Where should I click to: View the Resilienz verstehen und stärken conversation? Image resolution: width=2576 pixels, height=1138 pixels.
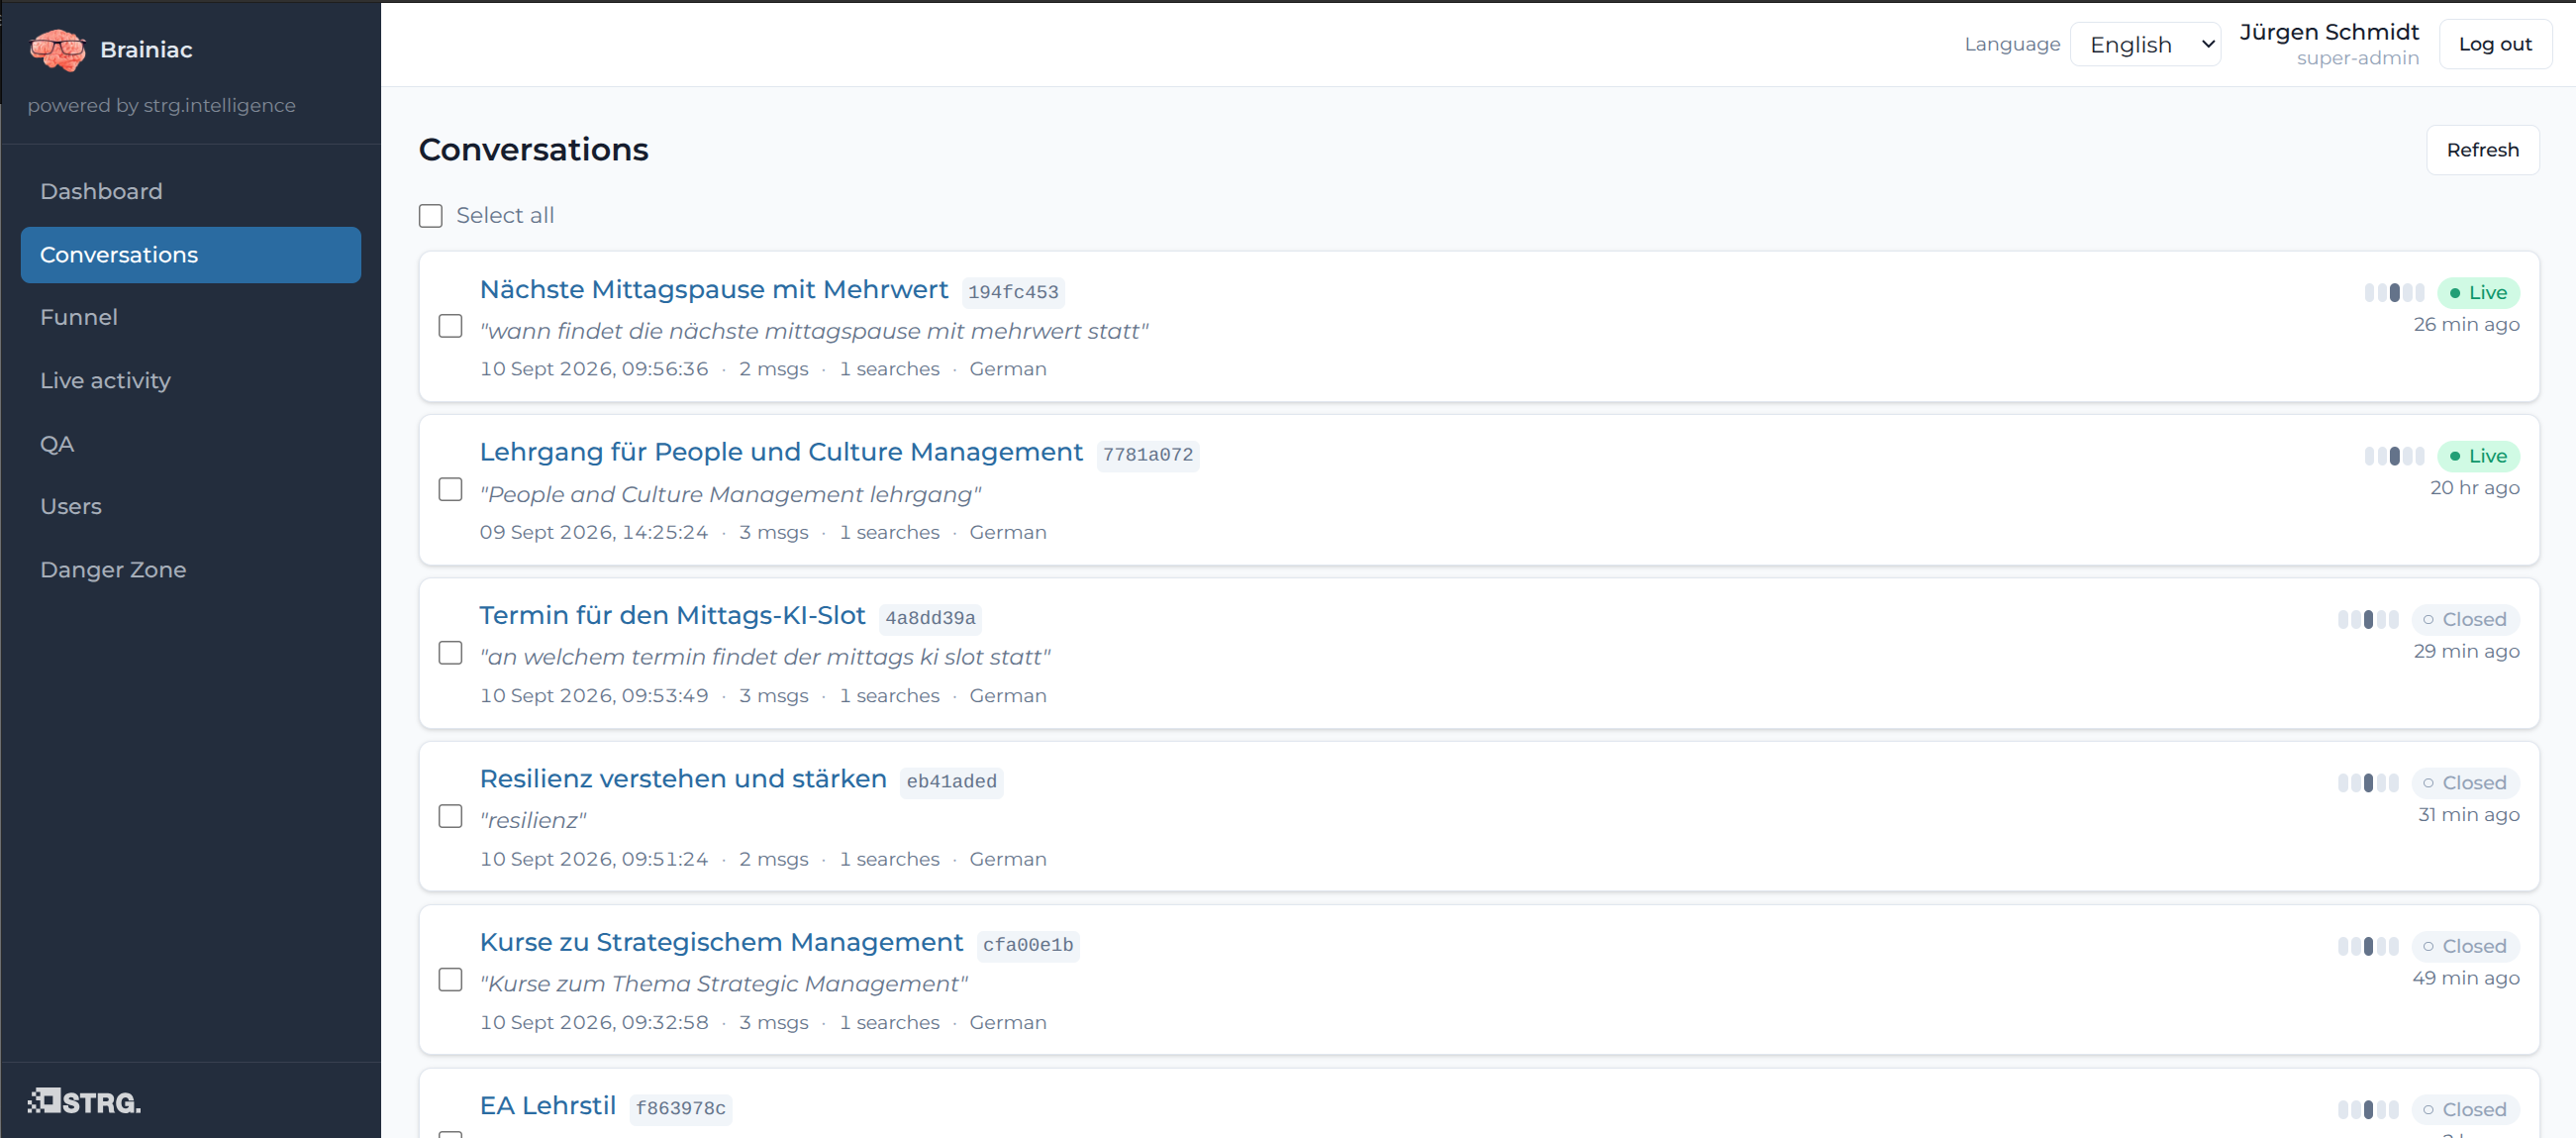coord(683,778)
